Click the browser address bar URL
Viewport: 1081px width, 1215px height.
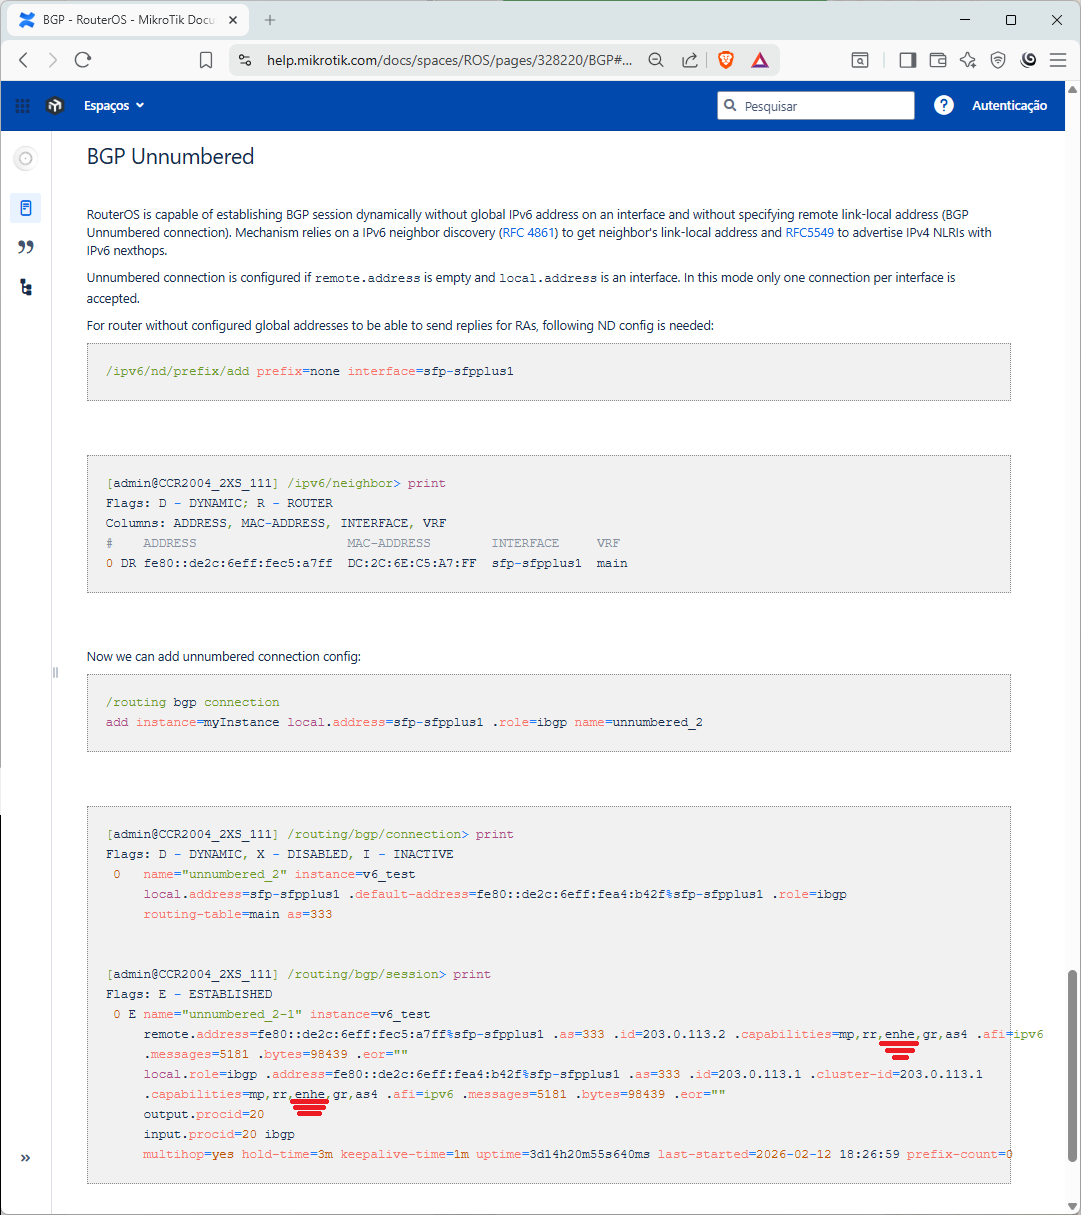[x=450, y=60]
